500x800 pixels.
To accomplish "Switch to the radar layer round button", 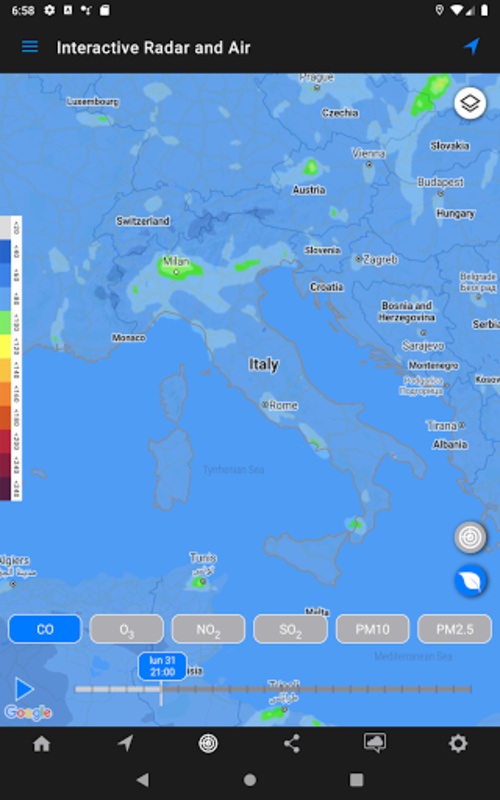I will tap(470, 537).
